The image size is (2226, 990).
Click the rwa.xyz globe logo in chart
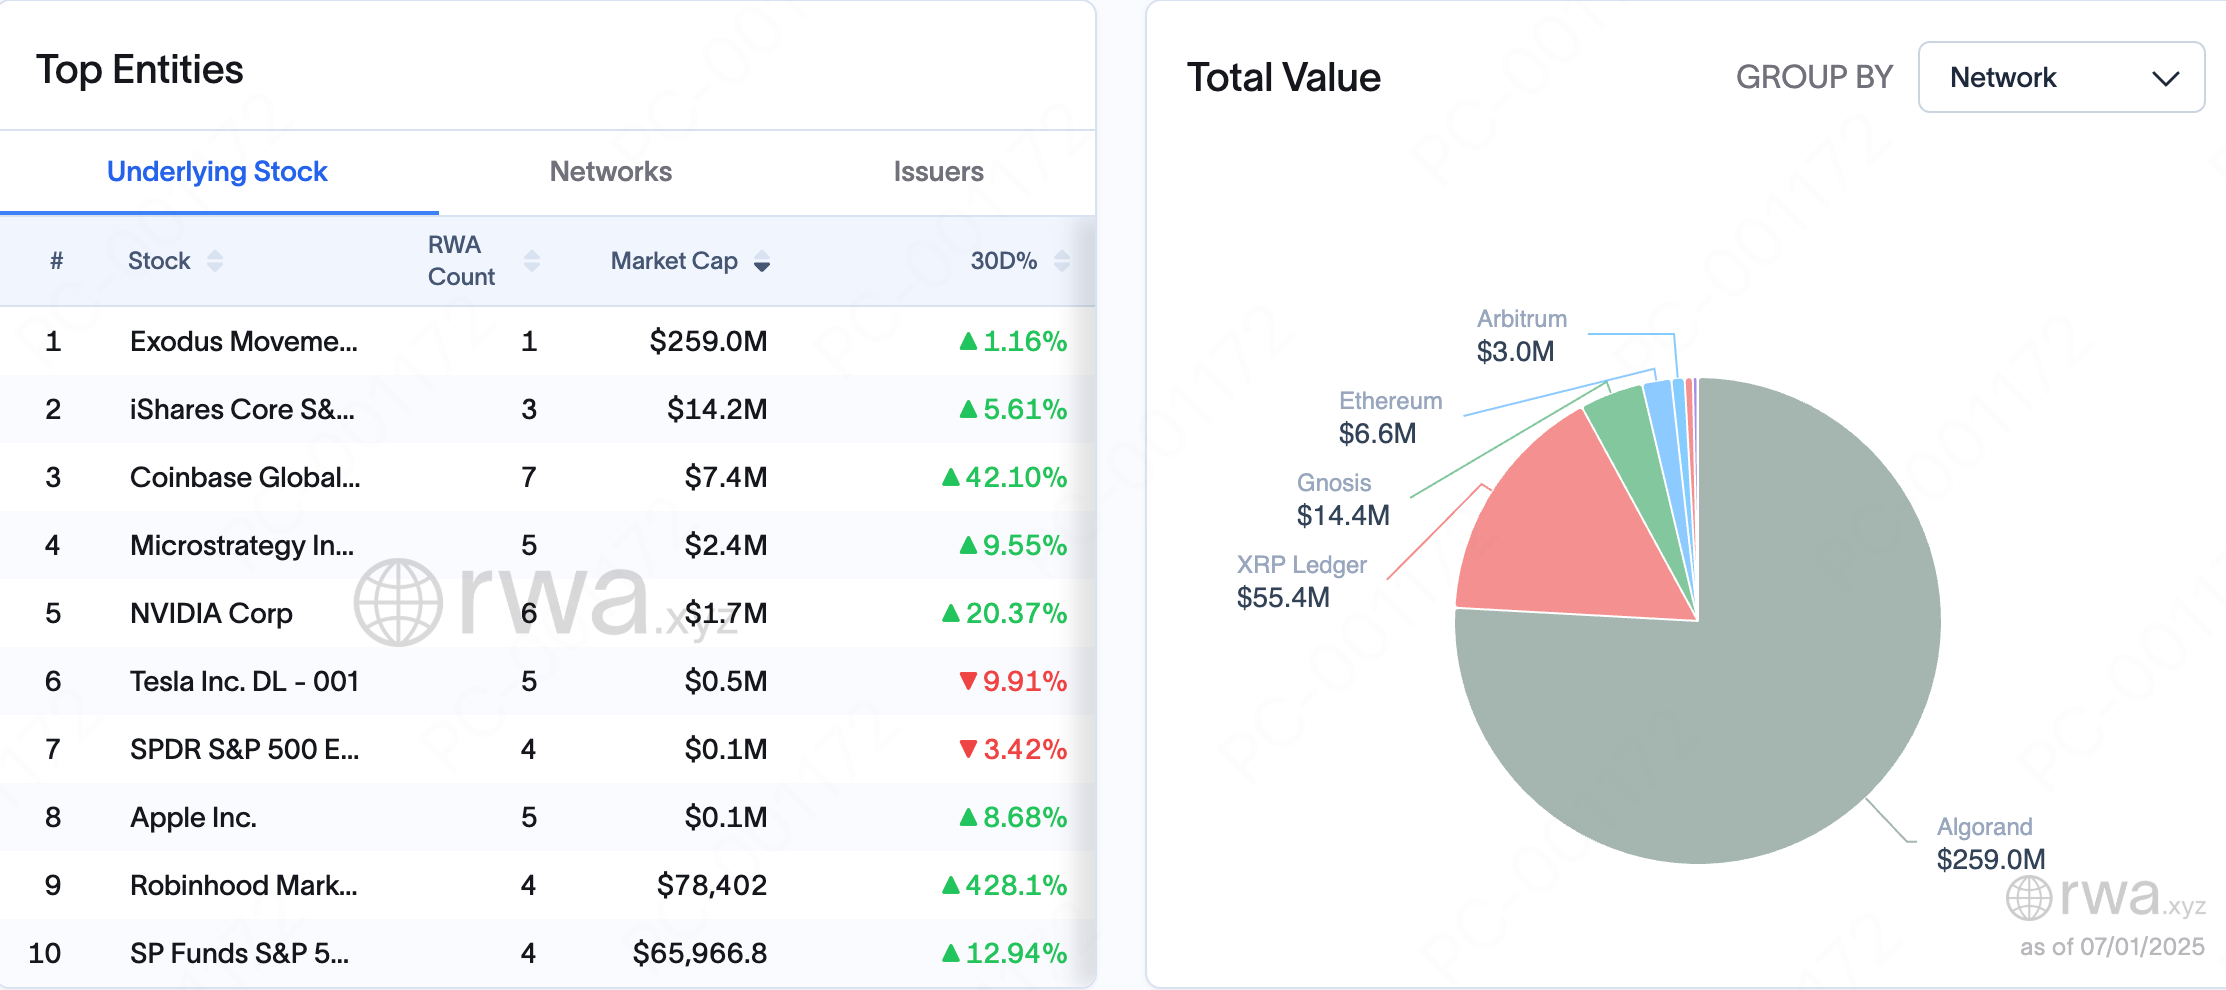[2029, 898]
